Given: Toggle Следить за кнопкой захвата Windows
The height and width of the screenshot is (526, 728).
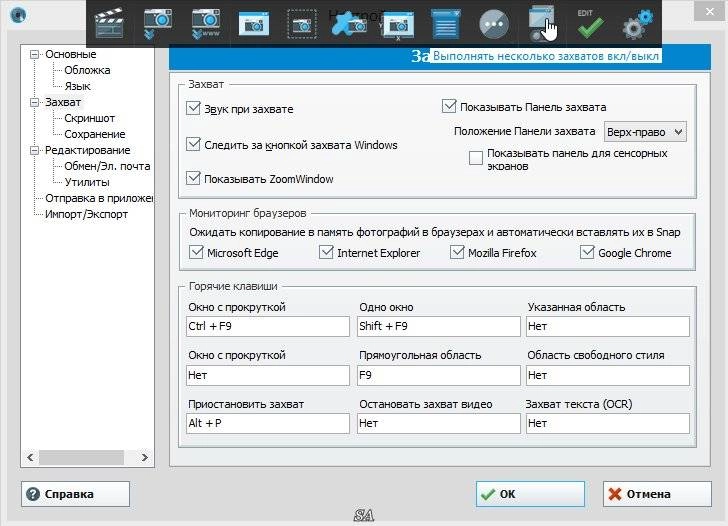Looking at the screenshot, I should click(193, 144).
